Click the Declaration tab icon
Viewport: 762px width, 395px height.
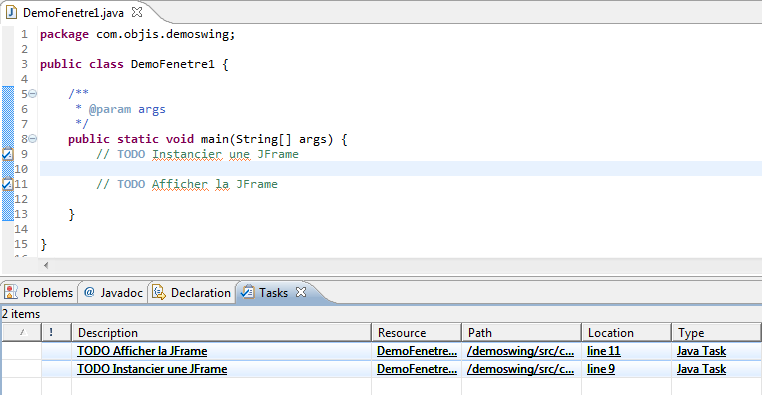[158, 292]
